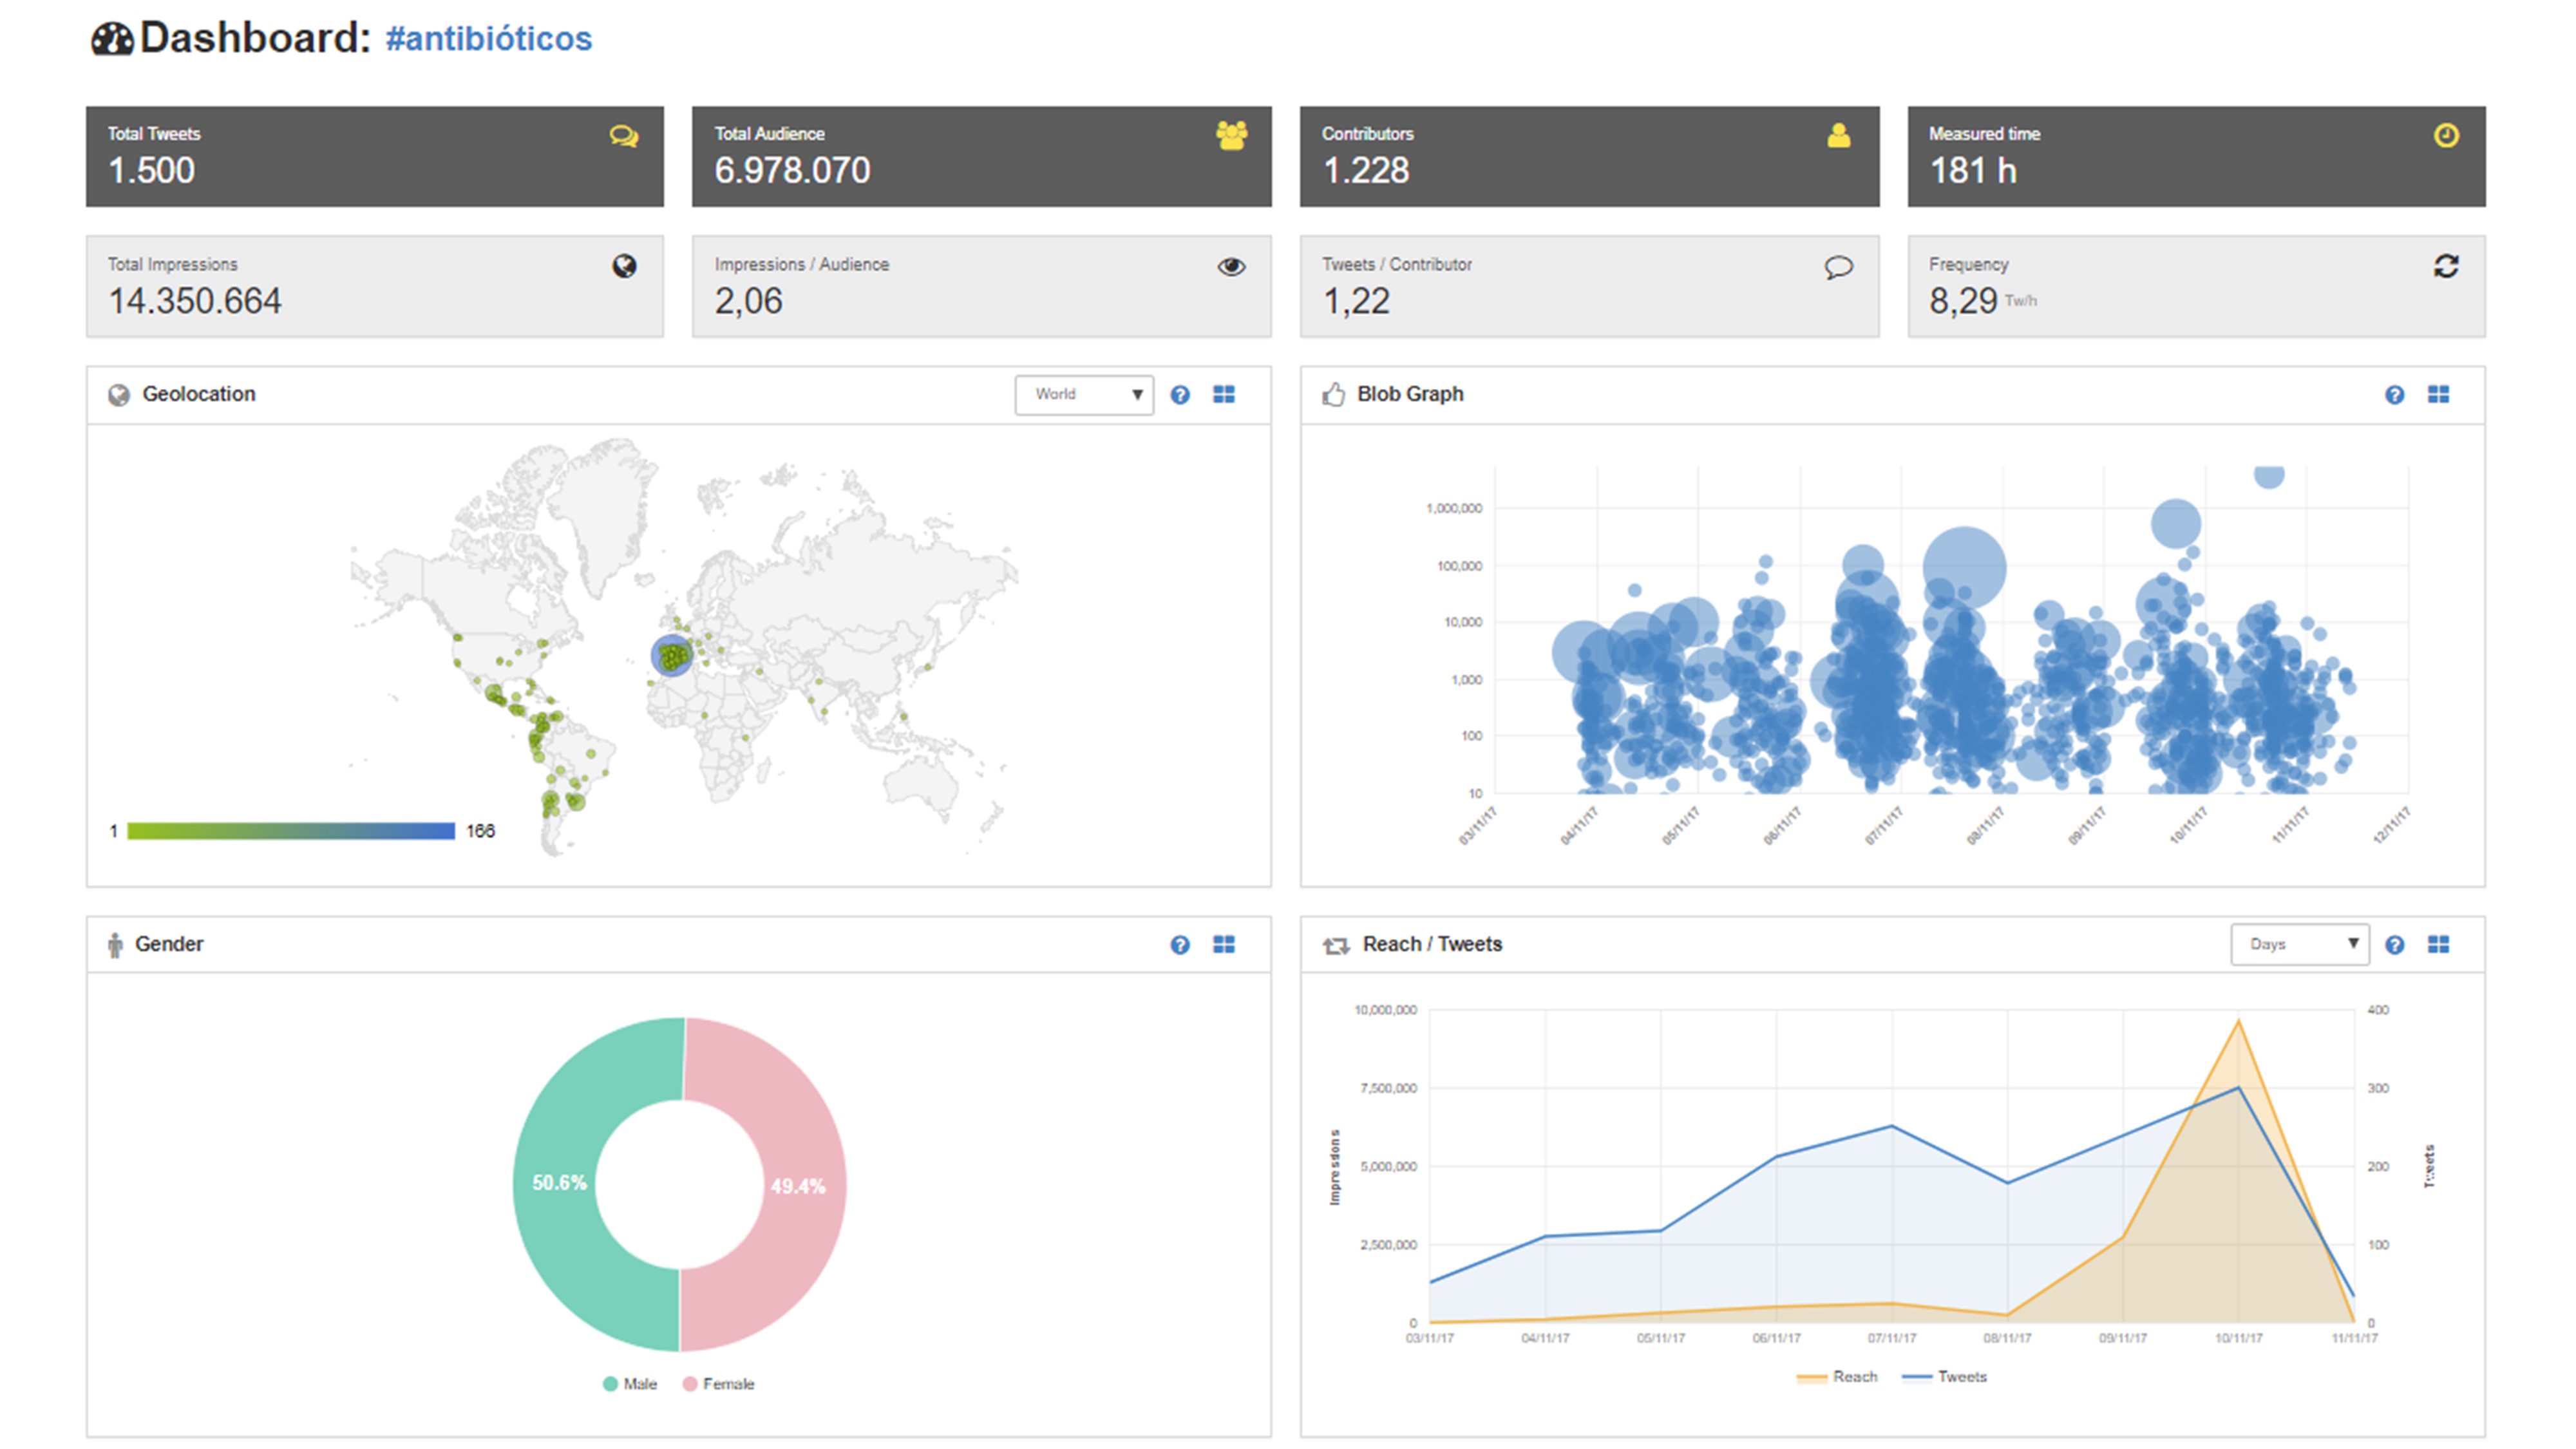
Task: Toggle Female series in gender legend
Action: point(718,1384)
